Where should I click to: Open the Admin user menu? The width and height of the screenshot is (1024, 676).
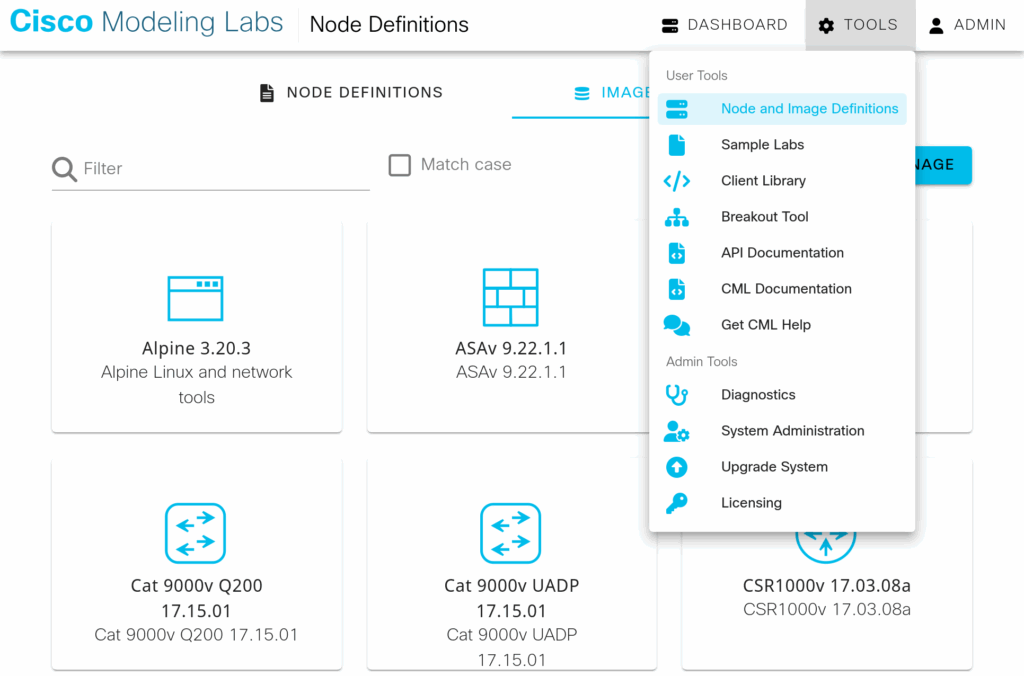(x=966, y=25)
